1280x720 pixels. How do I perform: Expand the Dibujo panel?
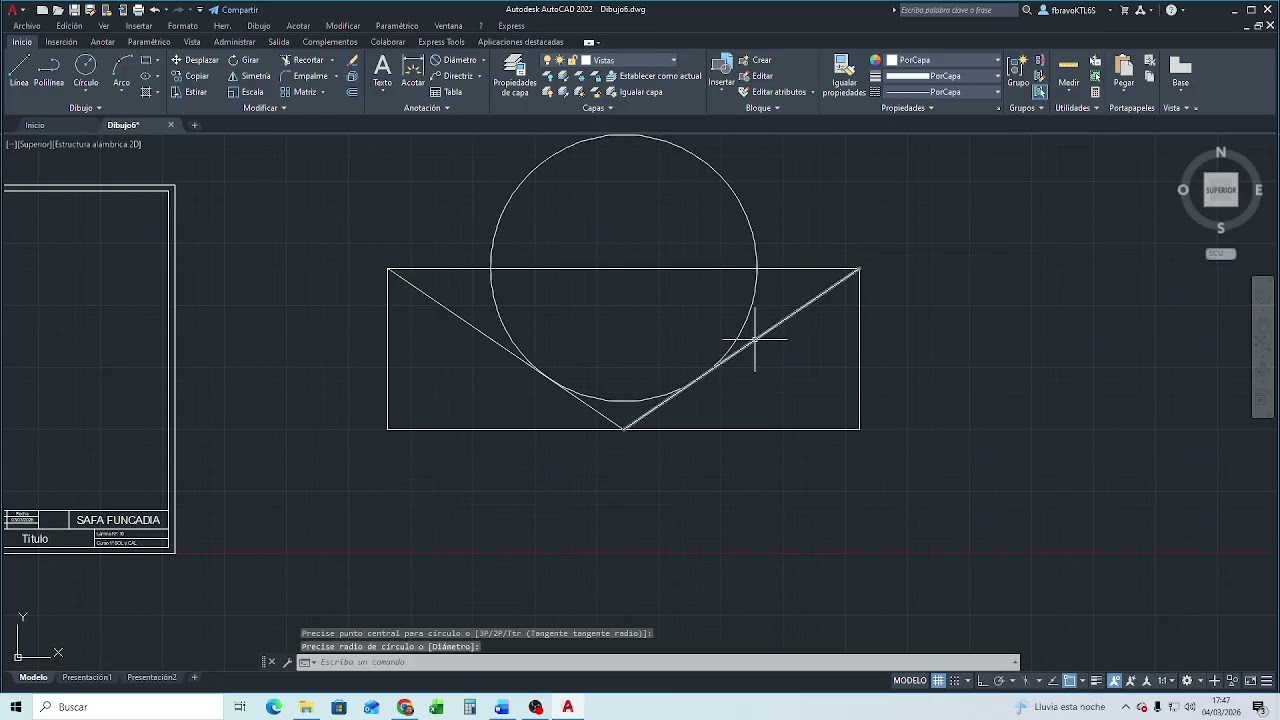(x=85, y=108)
